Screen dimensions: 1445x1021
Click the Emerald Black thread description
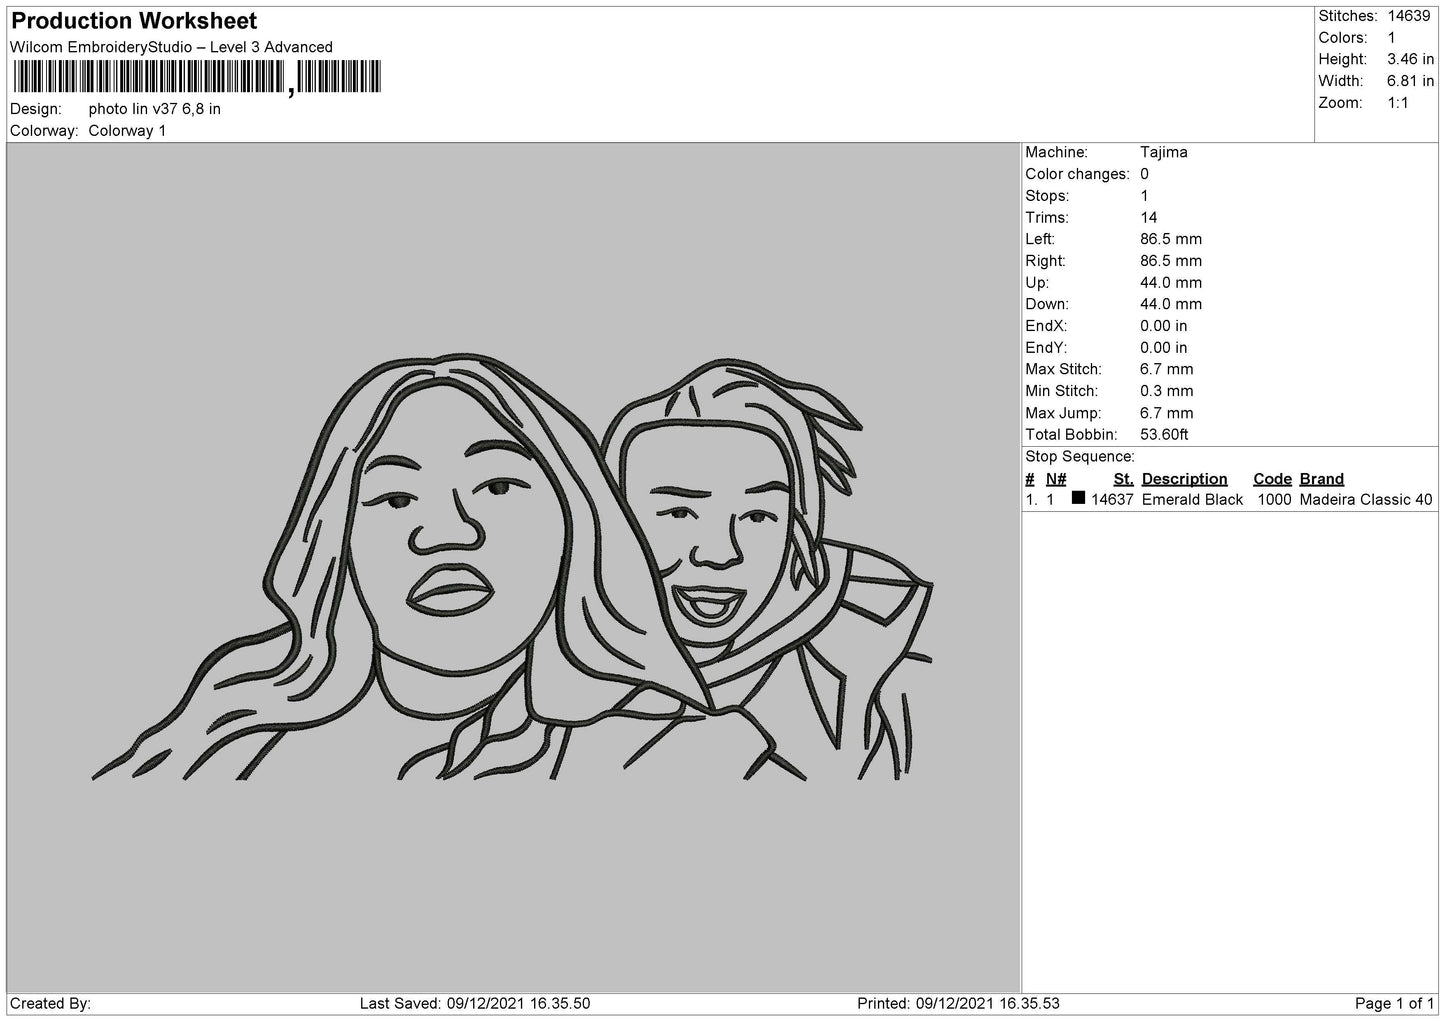tap(1192, 500)
